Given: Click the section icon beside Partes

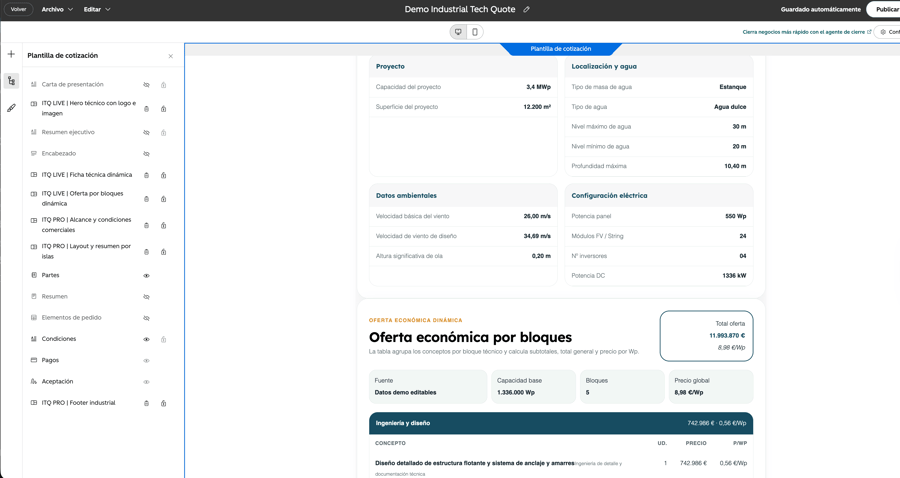Looking at the screenshot, I should click(34, 275).
